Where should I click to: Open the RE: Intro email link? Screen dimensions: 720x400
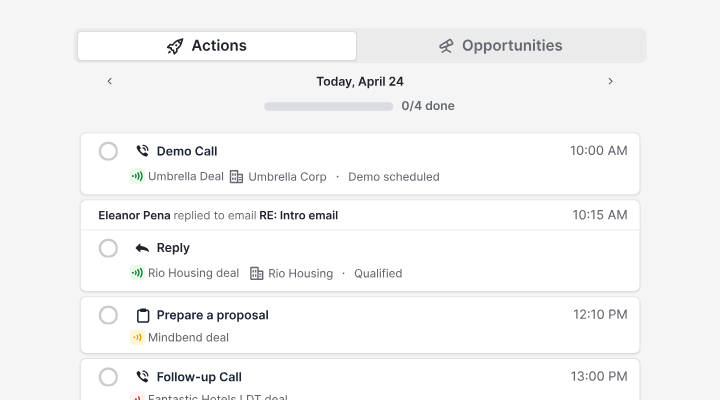pyautogui.click(x=298, y=215)
